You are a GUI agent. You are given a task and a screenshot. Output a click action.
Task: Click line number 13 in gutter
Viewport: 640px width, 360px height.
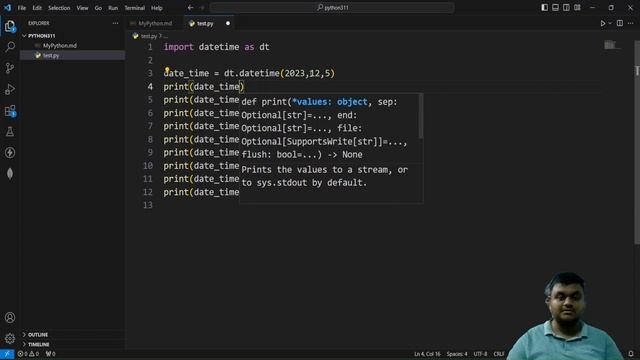point(147,205)
